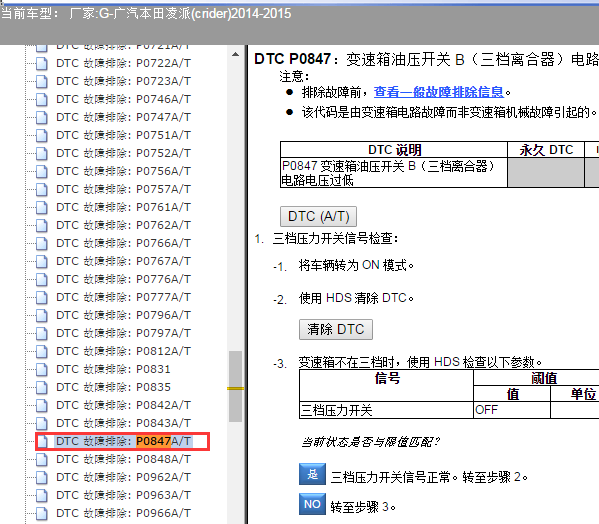
Task: Click document icon beside P0962A/T entry
Action: tap(42, 477)
